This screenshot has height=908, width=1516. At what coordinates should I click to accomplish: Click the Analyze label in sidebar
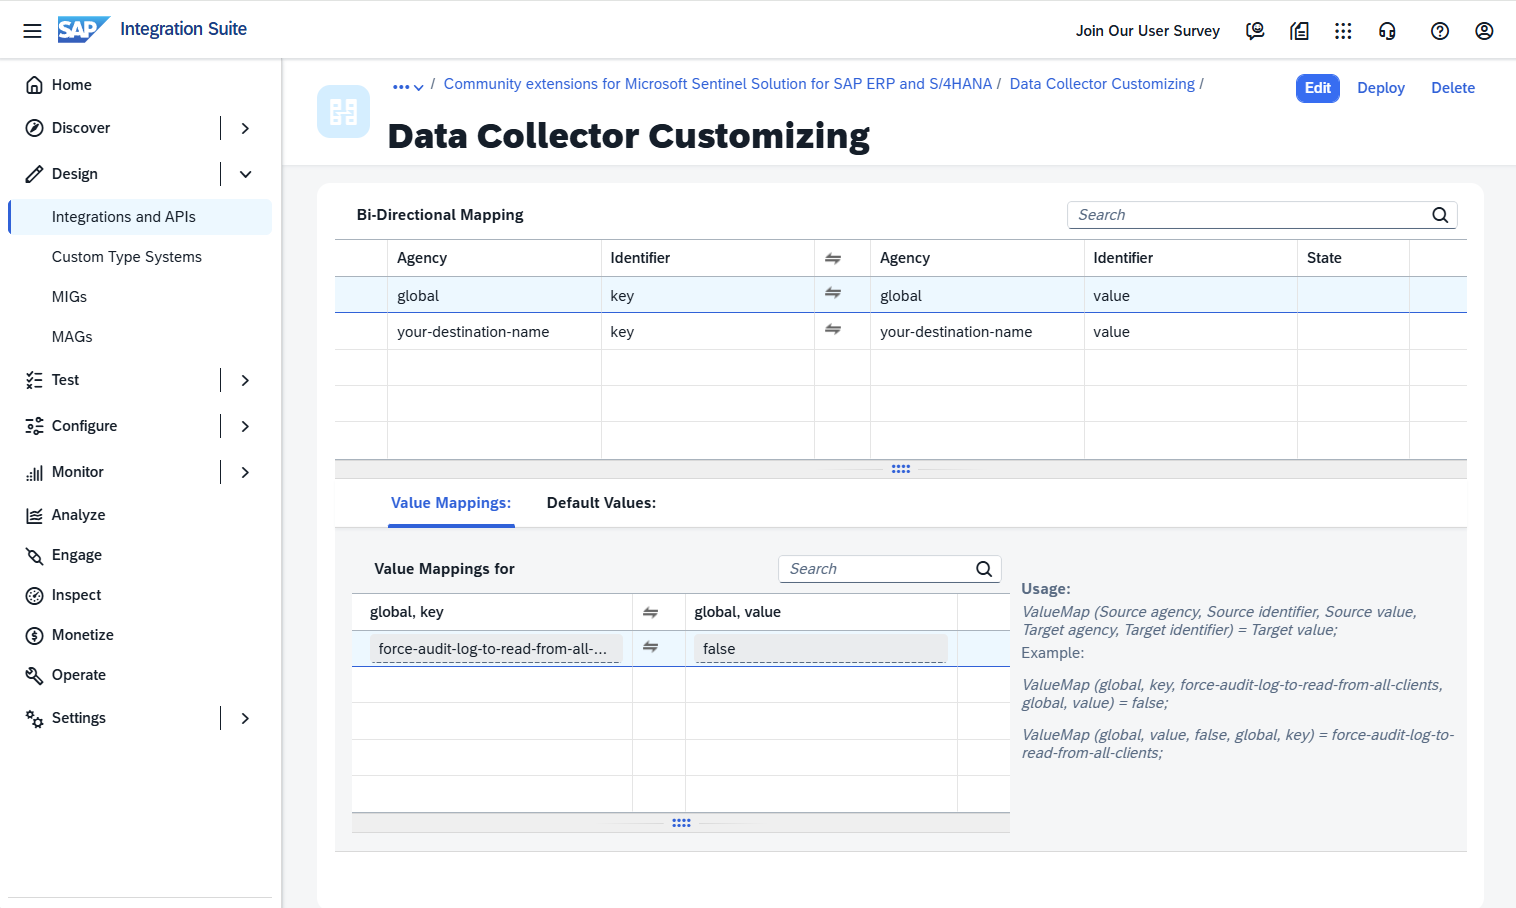[x=78, y=515]
